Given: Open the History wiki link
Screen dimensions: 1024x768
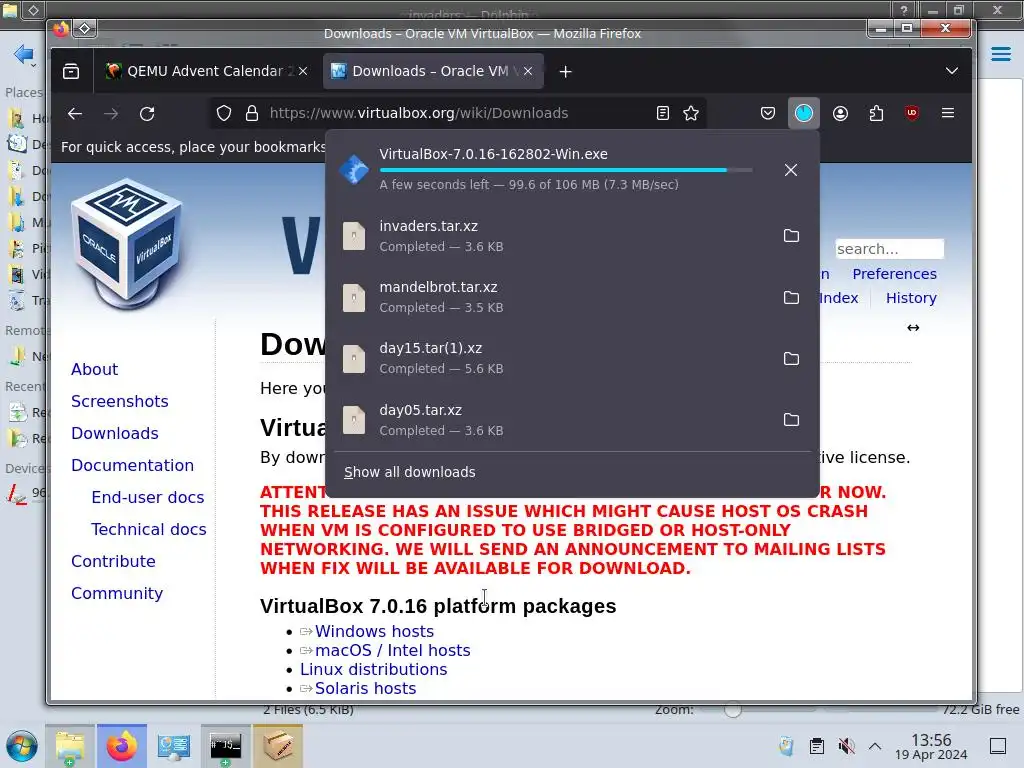Looking at the screenshot, I should [911, 298].
